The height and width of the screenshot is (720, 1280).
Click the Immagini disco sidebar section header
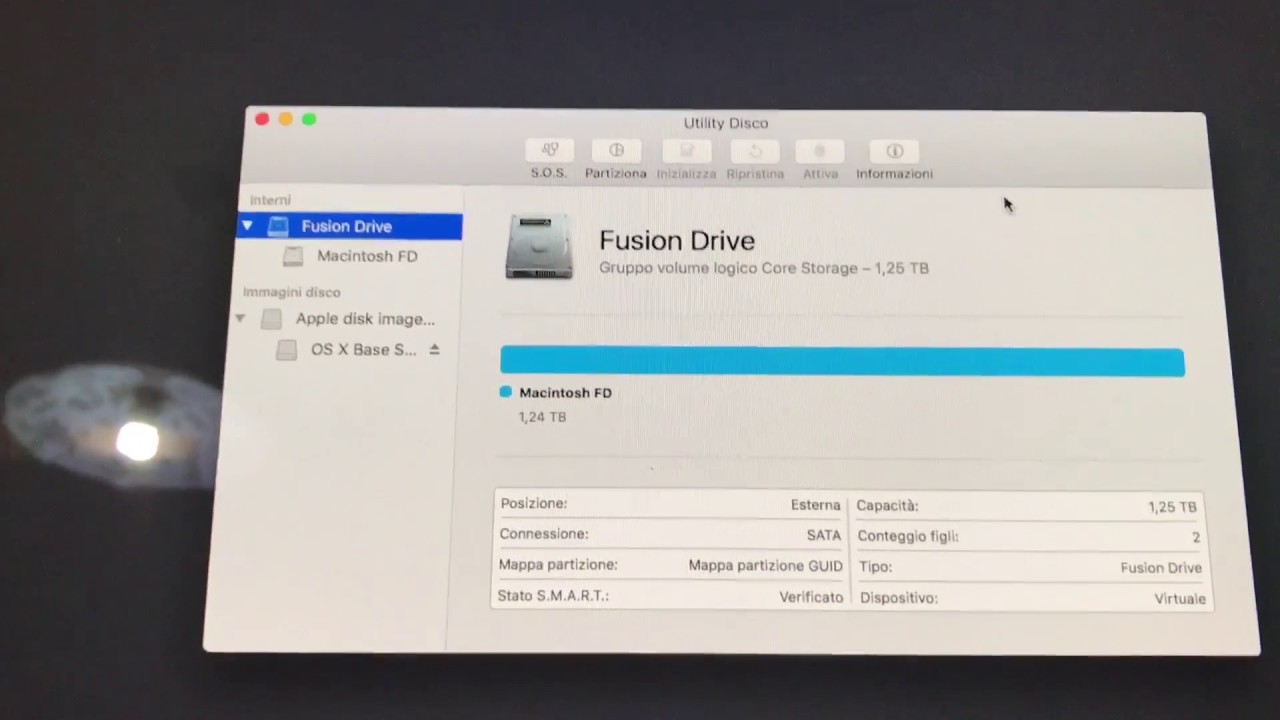tap(292, 292)
